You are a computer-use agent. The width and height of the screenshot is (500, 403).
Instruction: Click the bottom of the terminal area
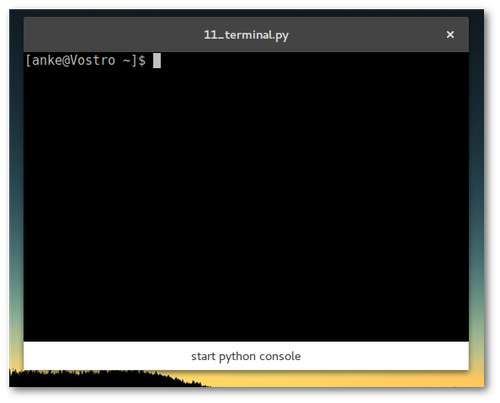click(x=246, y=333)
